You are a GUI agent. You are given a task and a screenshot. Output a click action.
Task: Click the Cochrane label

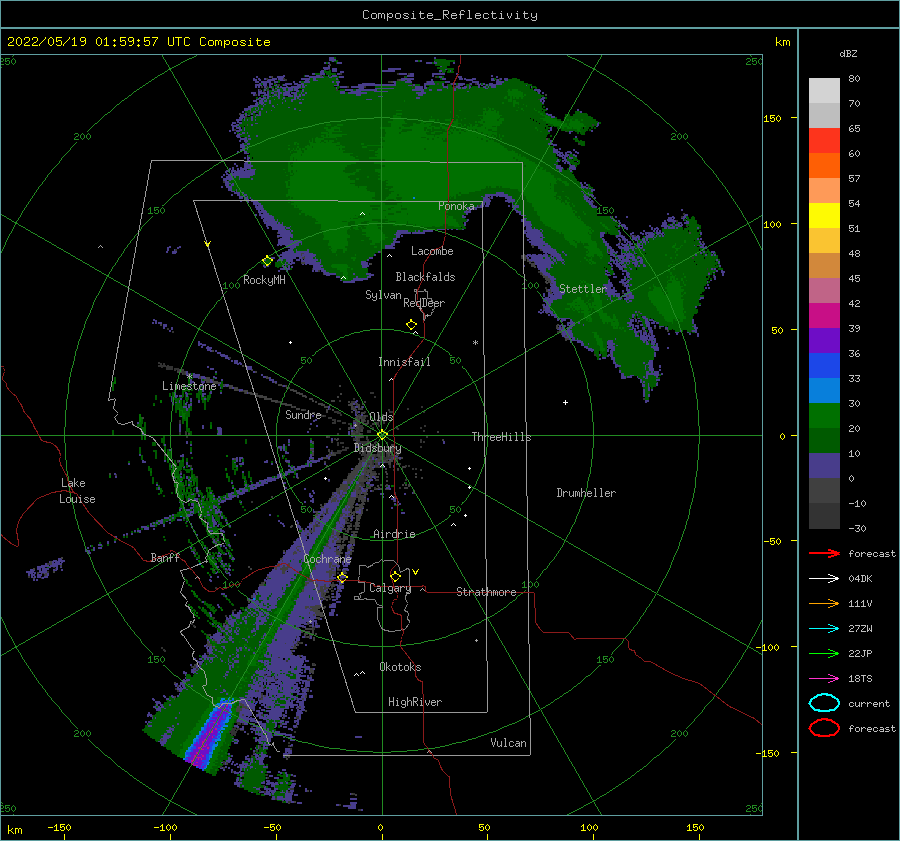pyautogui.click(x=327, y=559)
